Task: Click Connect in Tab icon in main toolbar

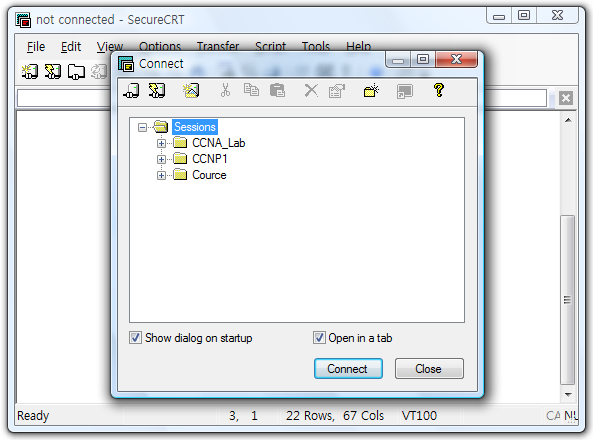Action: [x=76, y=72]
